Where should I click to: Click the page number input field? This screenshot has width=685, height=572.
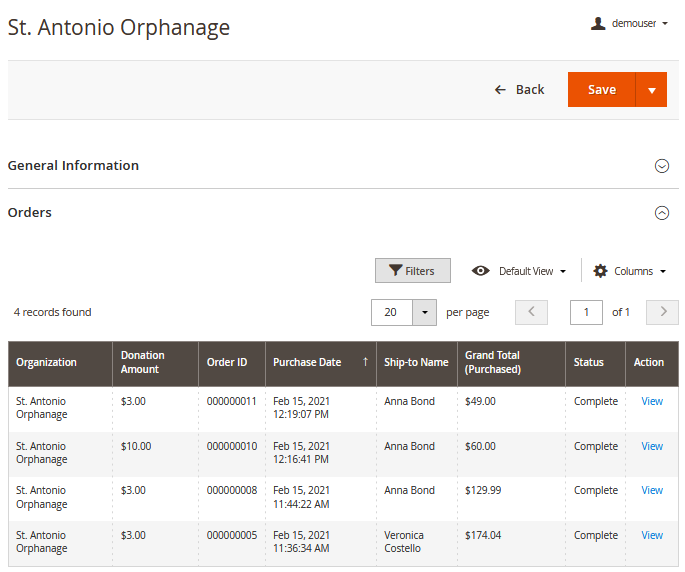point(586,312)
